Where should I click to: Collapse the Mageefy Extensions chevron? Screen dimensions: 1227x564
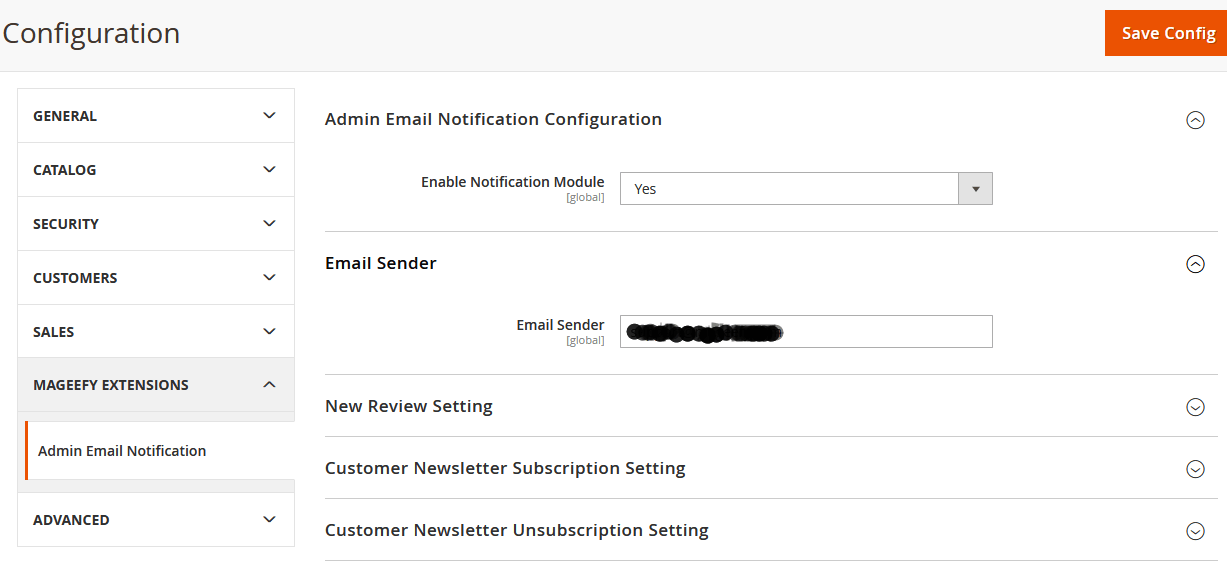tap(269, 385)
